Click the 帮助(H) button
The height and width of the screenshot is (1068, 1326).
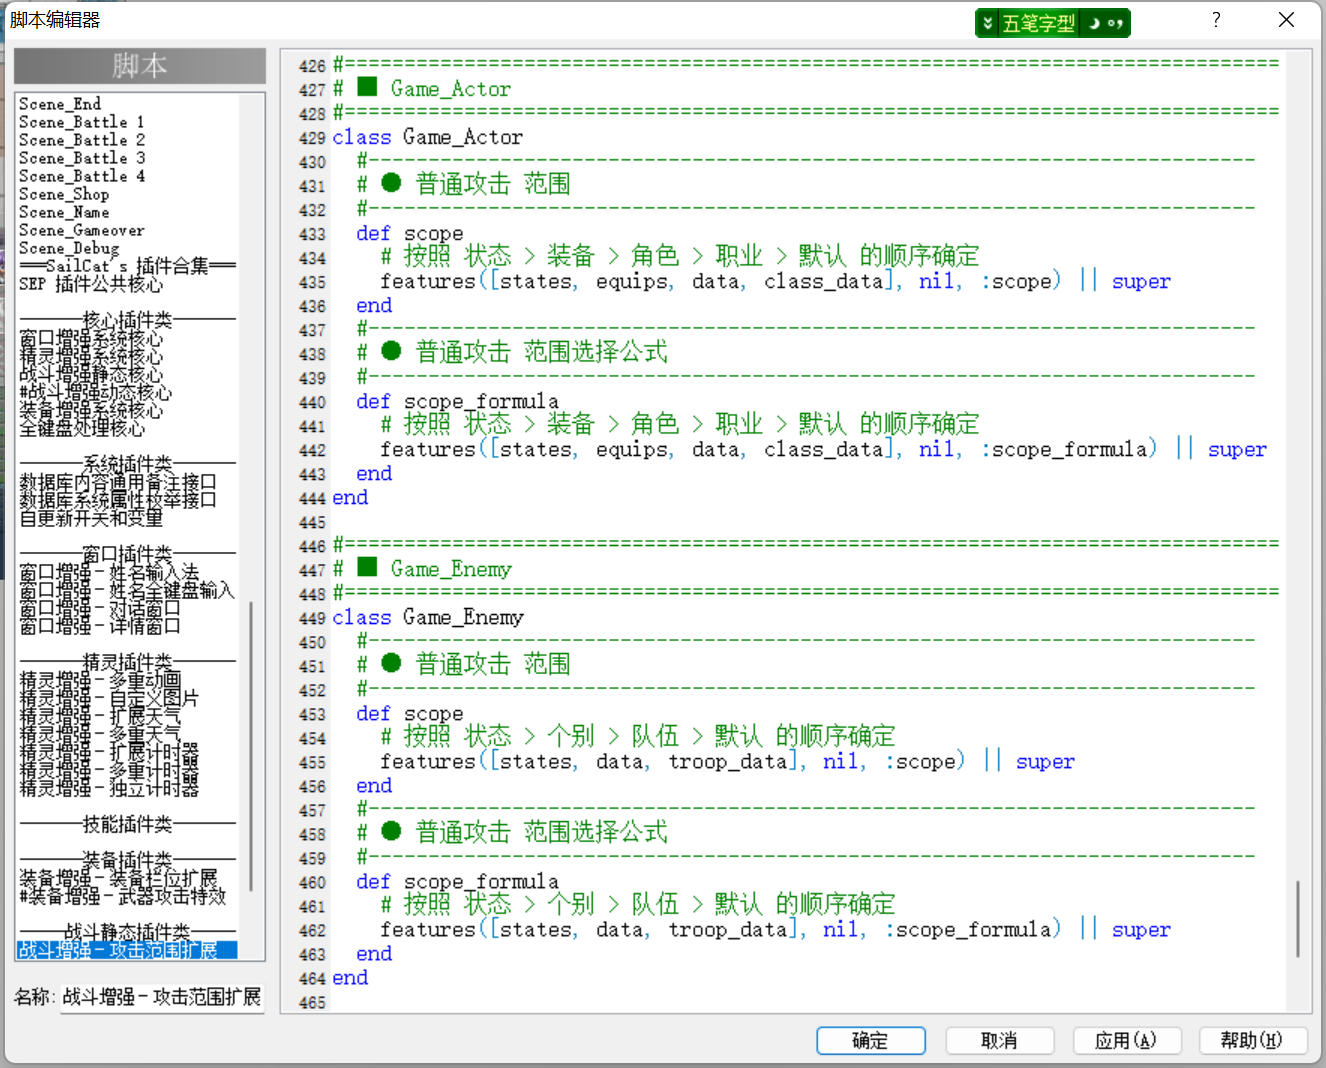point(1253,1040)
